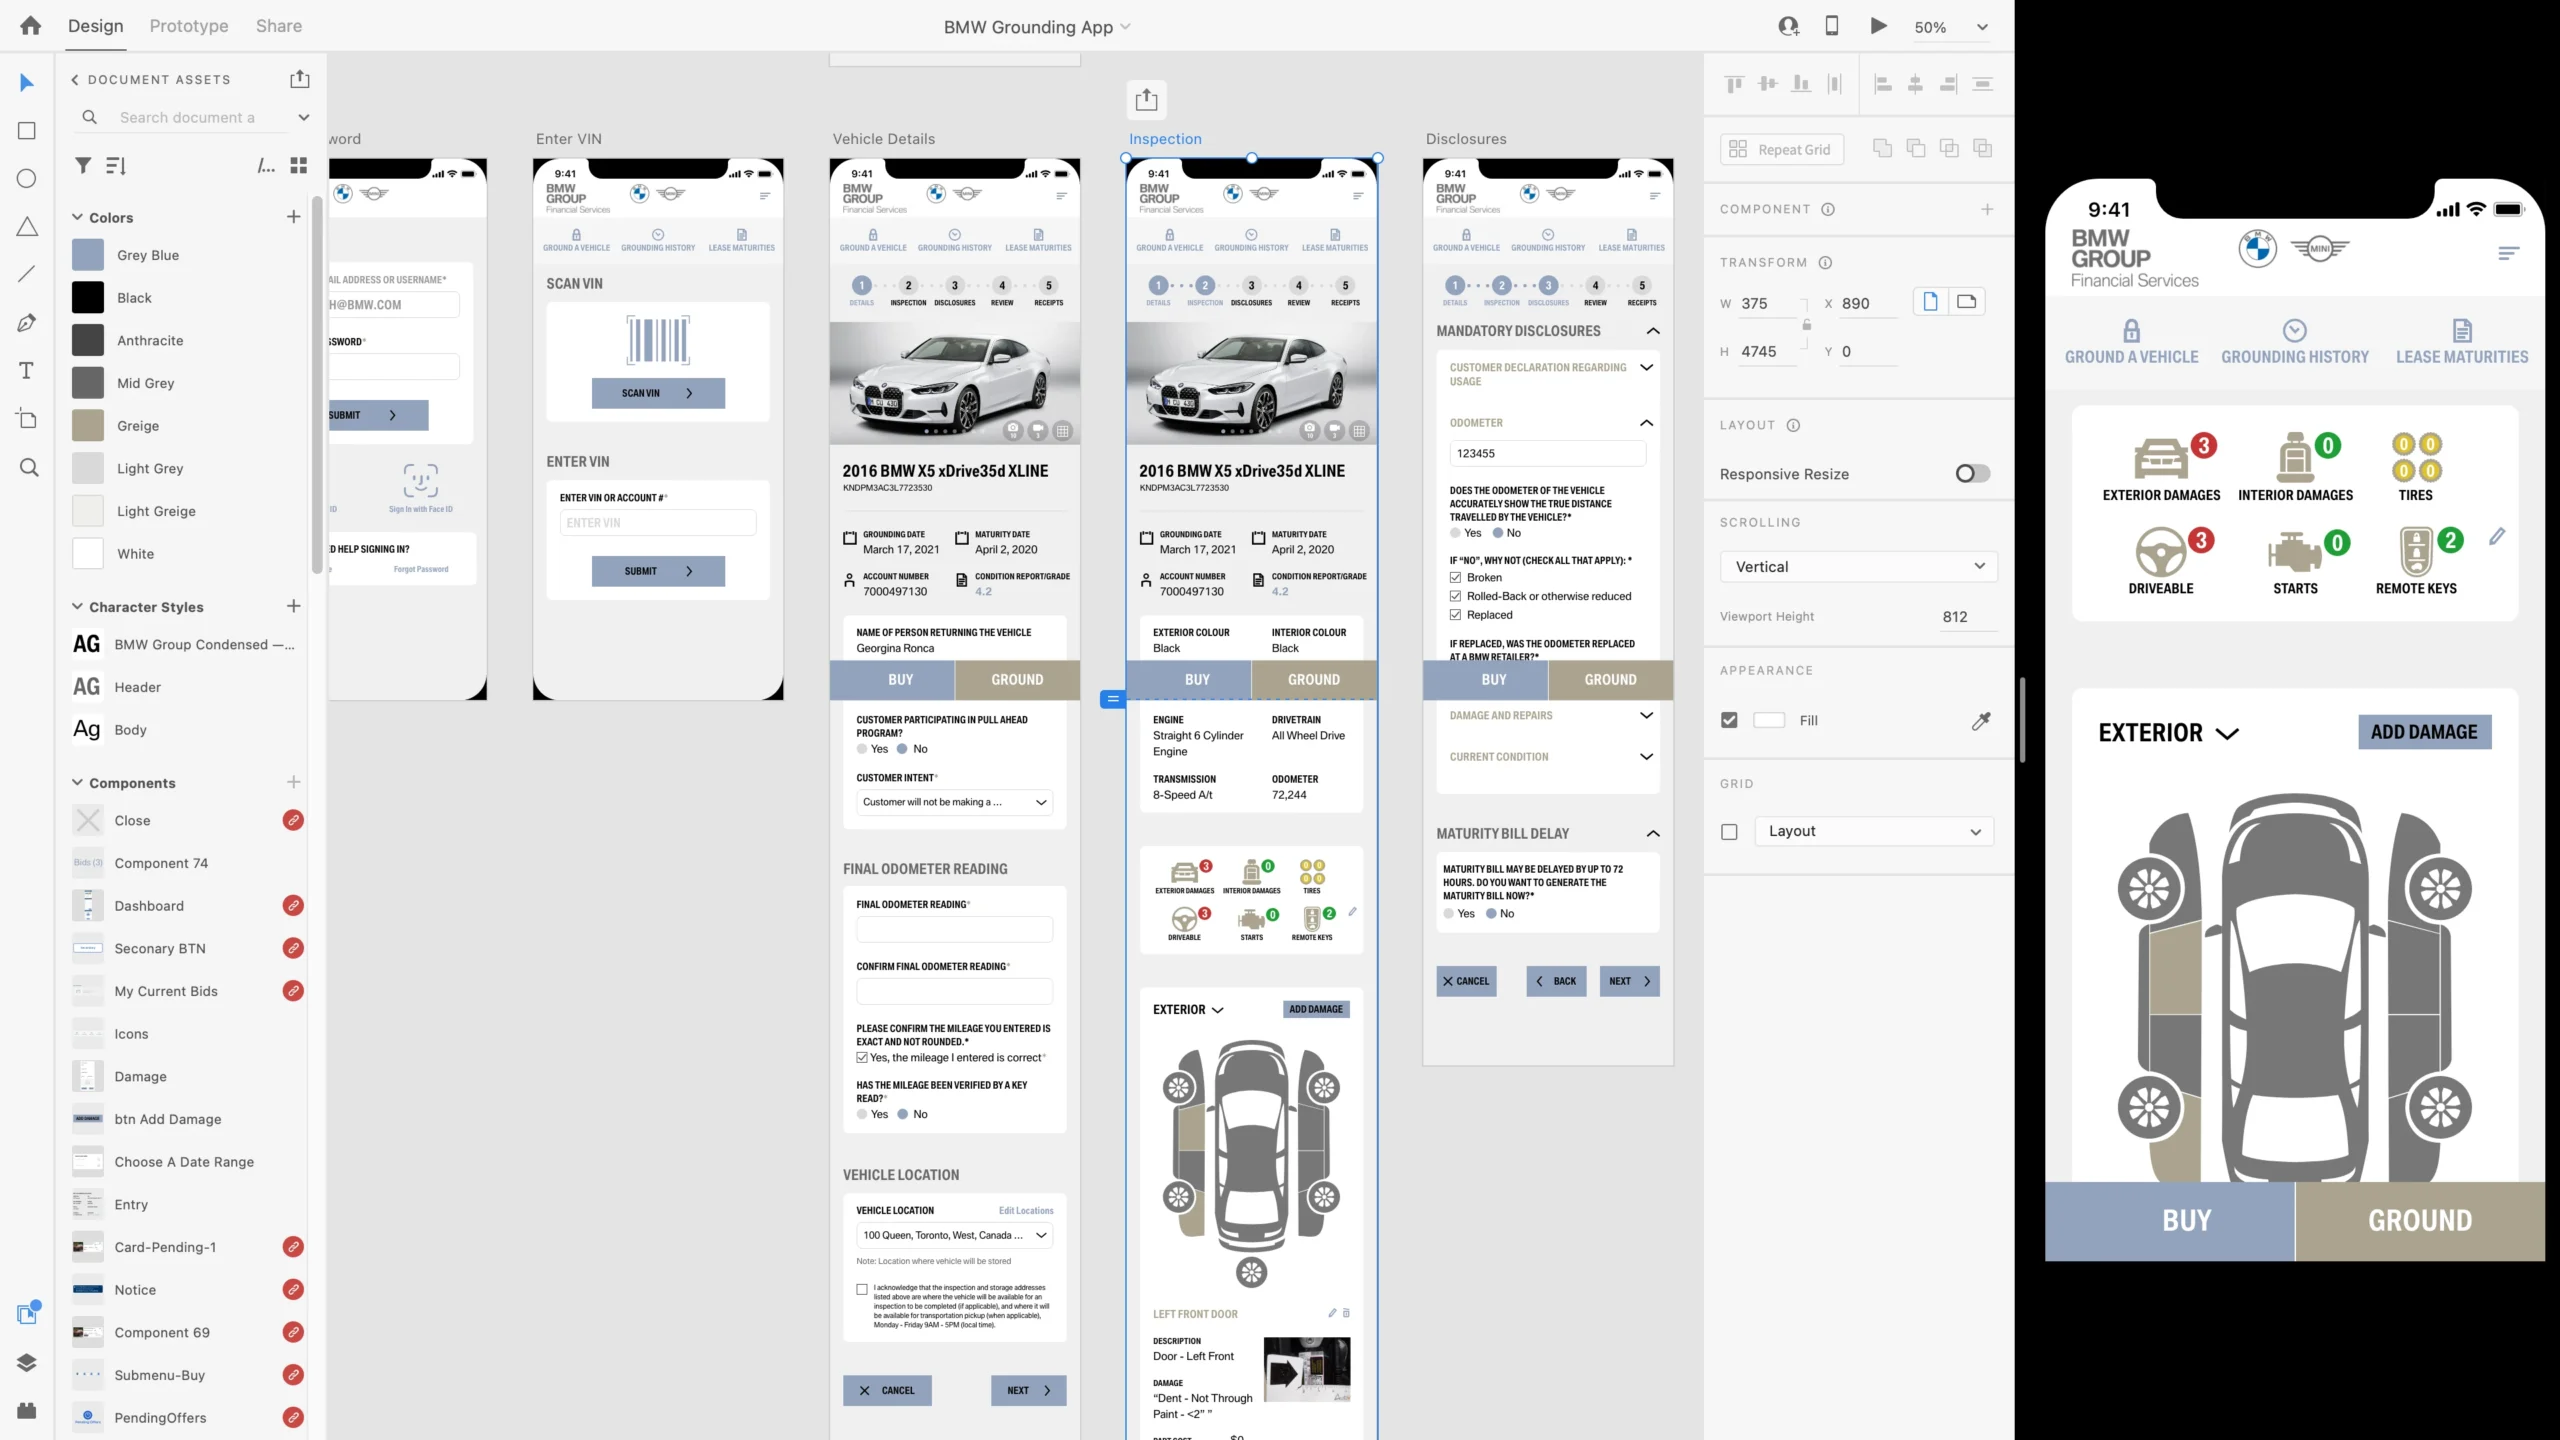Choose the Polygon triangle tool
Screen dimensions: 2560x1440
click(27, 227)
